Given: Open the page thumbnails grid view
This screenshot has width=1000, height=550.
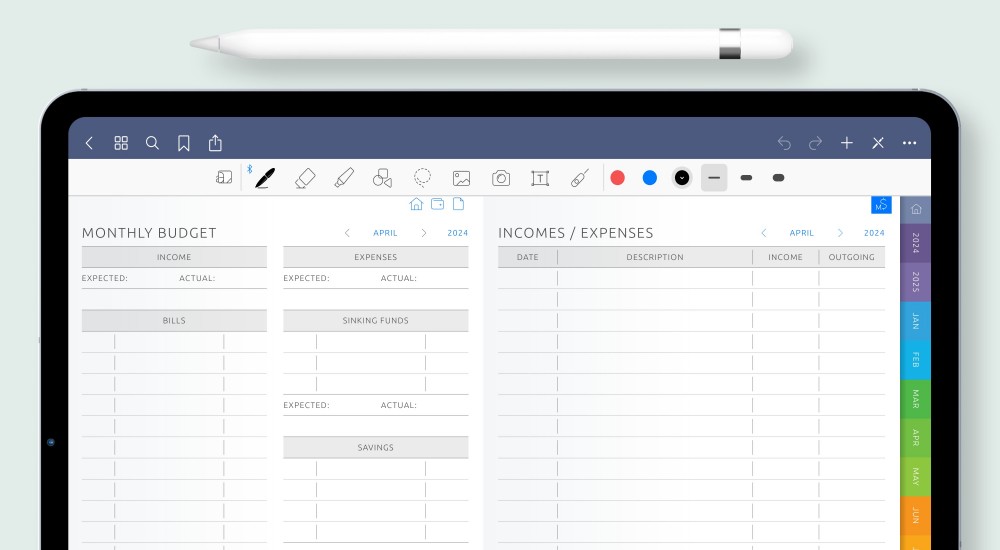Looking at the screenshot, I should pos(121,143).
